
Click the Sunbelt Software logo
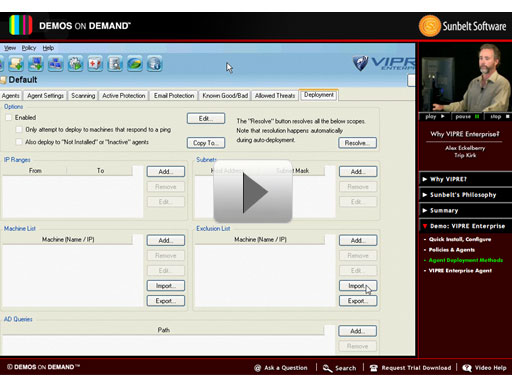coord(463,26)
